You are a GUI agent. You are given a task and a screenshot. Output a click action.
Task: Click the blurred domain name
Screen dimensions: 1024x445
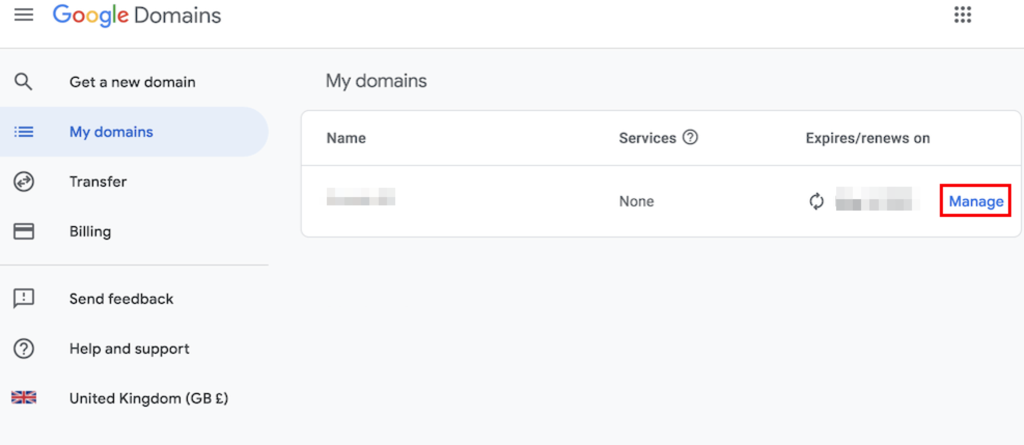(x=361, y=197)
